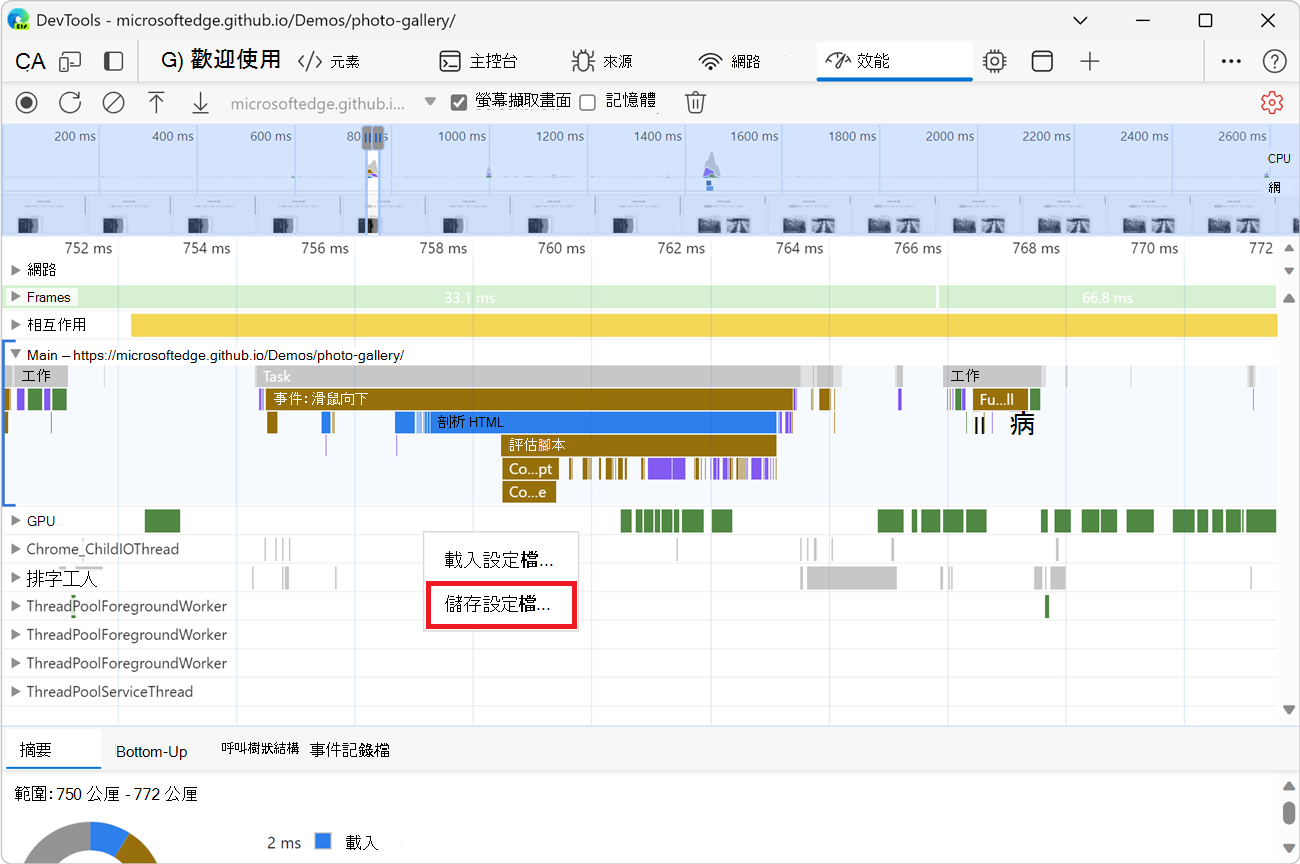The image size is (1300, 864).
Task: Open the recording selector dropdown arrow
Action: (431, 102)
